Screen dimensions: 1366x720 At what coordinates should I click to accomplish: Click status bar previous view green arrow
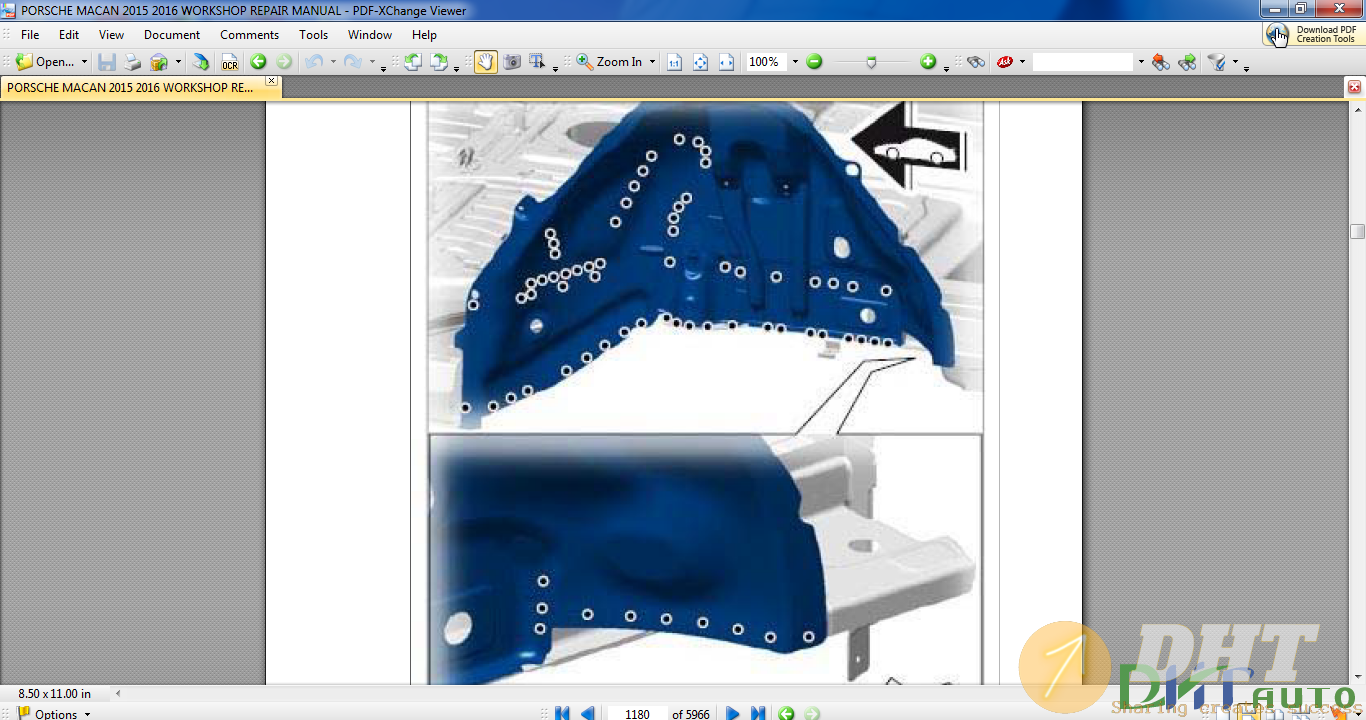point(786,713)
